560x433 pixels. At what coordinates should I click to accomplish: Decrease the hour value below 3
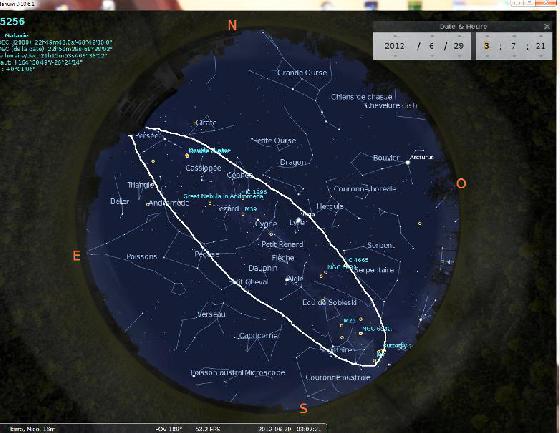[x=486, y=56]
